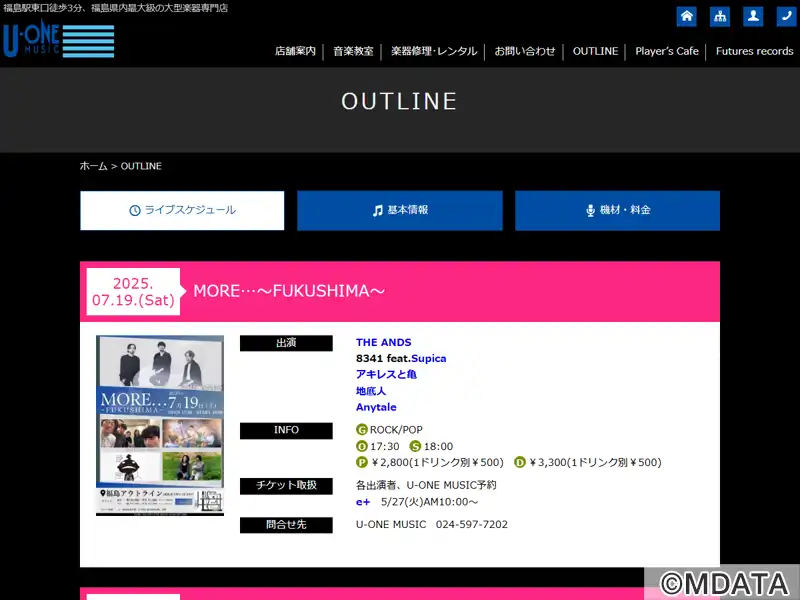Follow the e+ ticket link
800x600 pixels.
[363, 502]
